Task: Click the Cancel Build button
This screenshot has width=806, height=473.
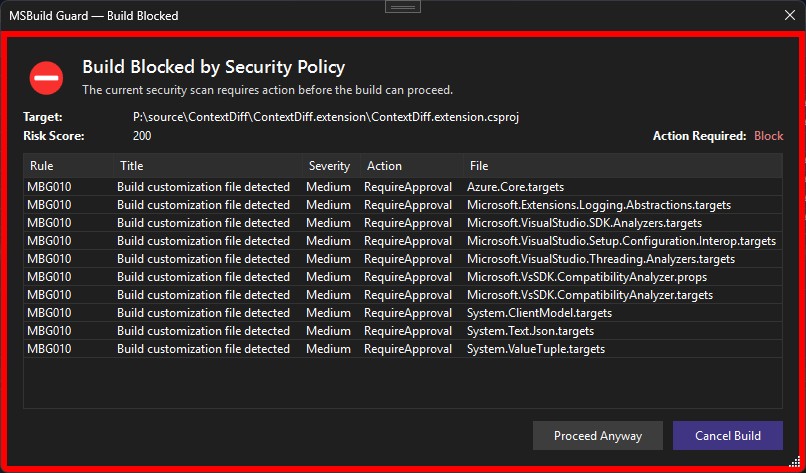Action: coord(728,435)
